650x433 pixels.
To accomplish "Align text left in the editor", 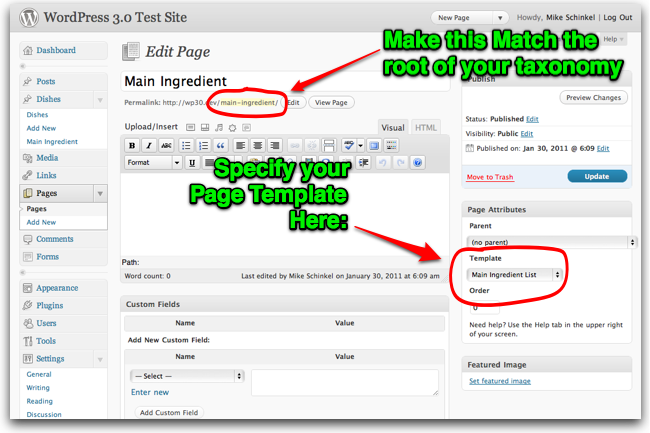I will 240,145.
